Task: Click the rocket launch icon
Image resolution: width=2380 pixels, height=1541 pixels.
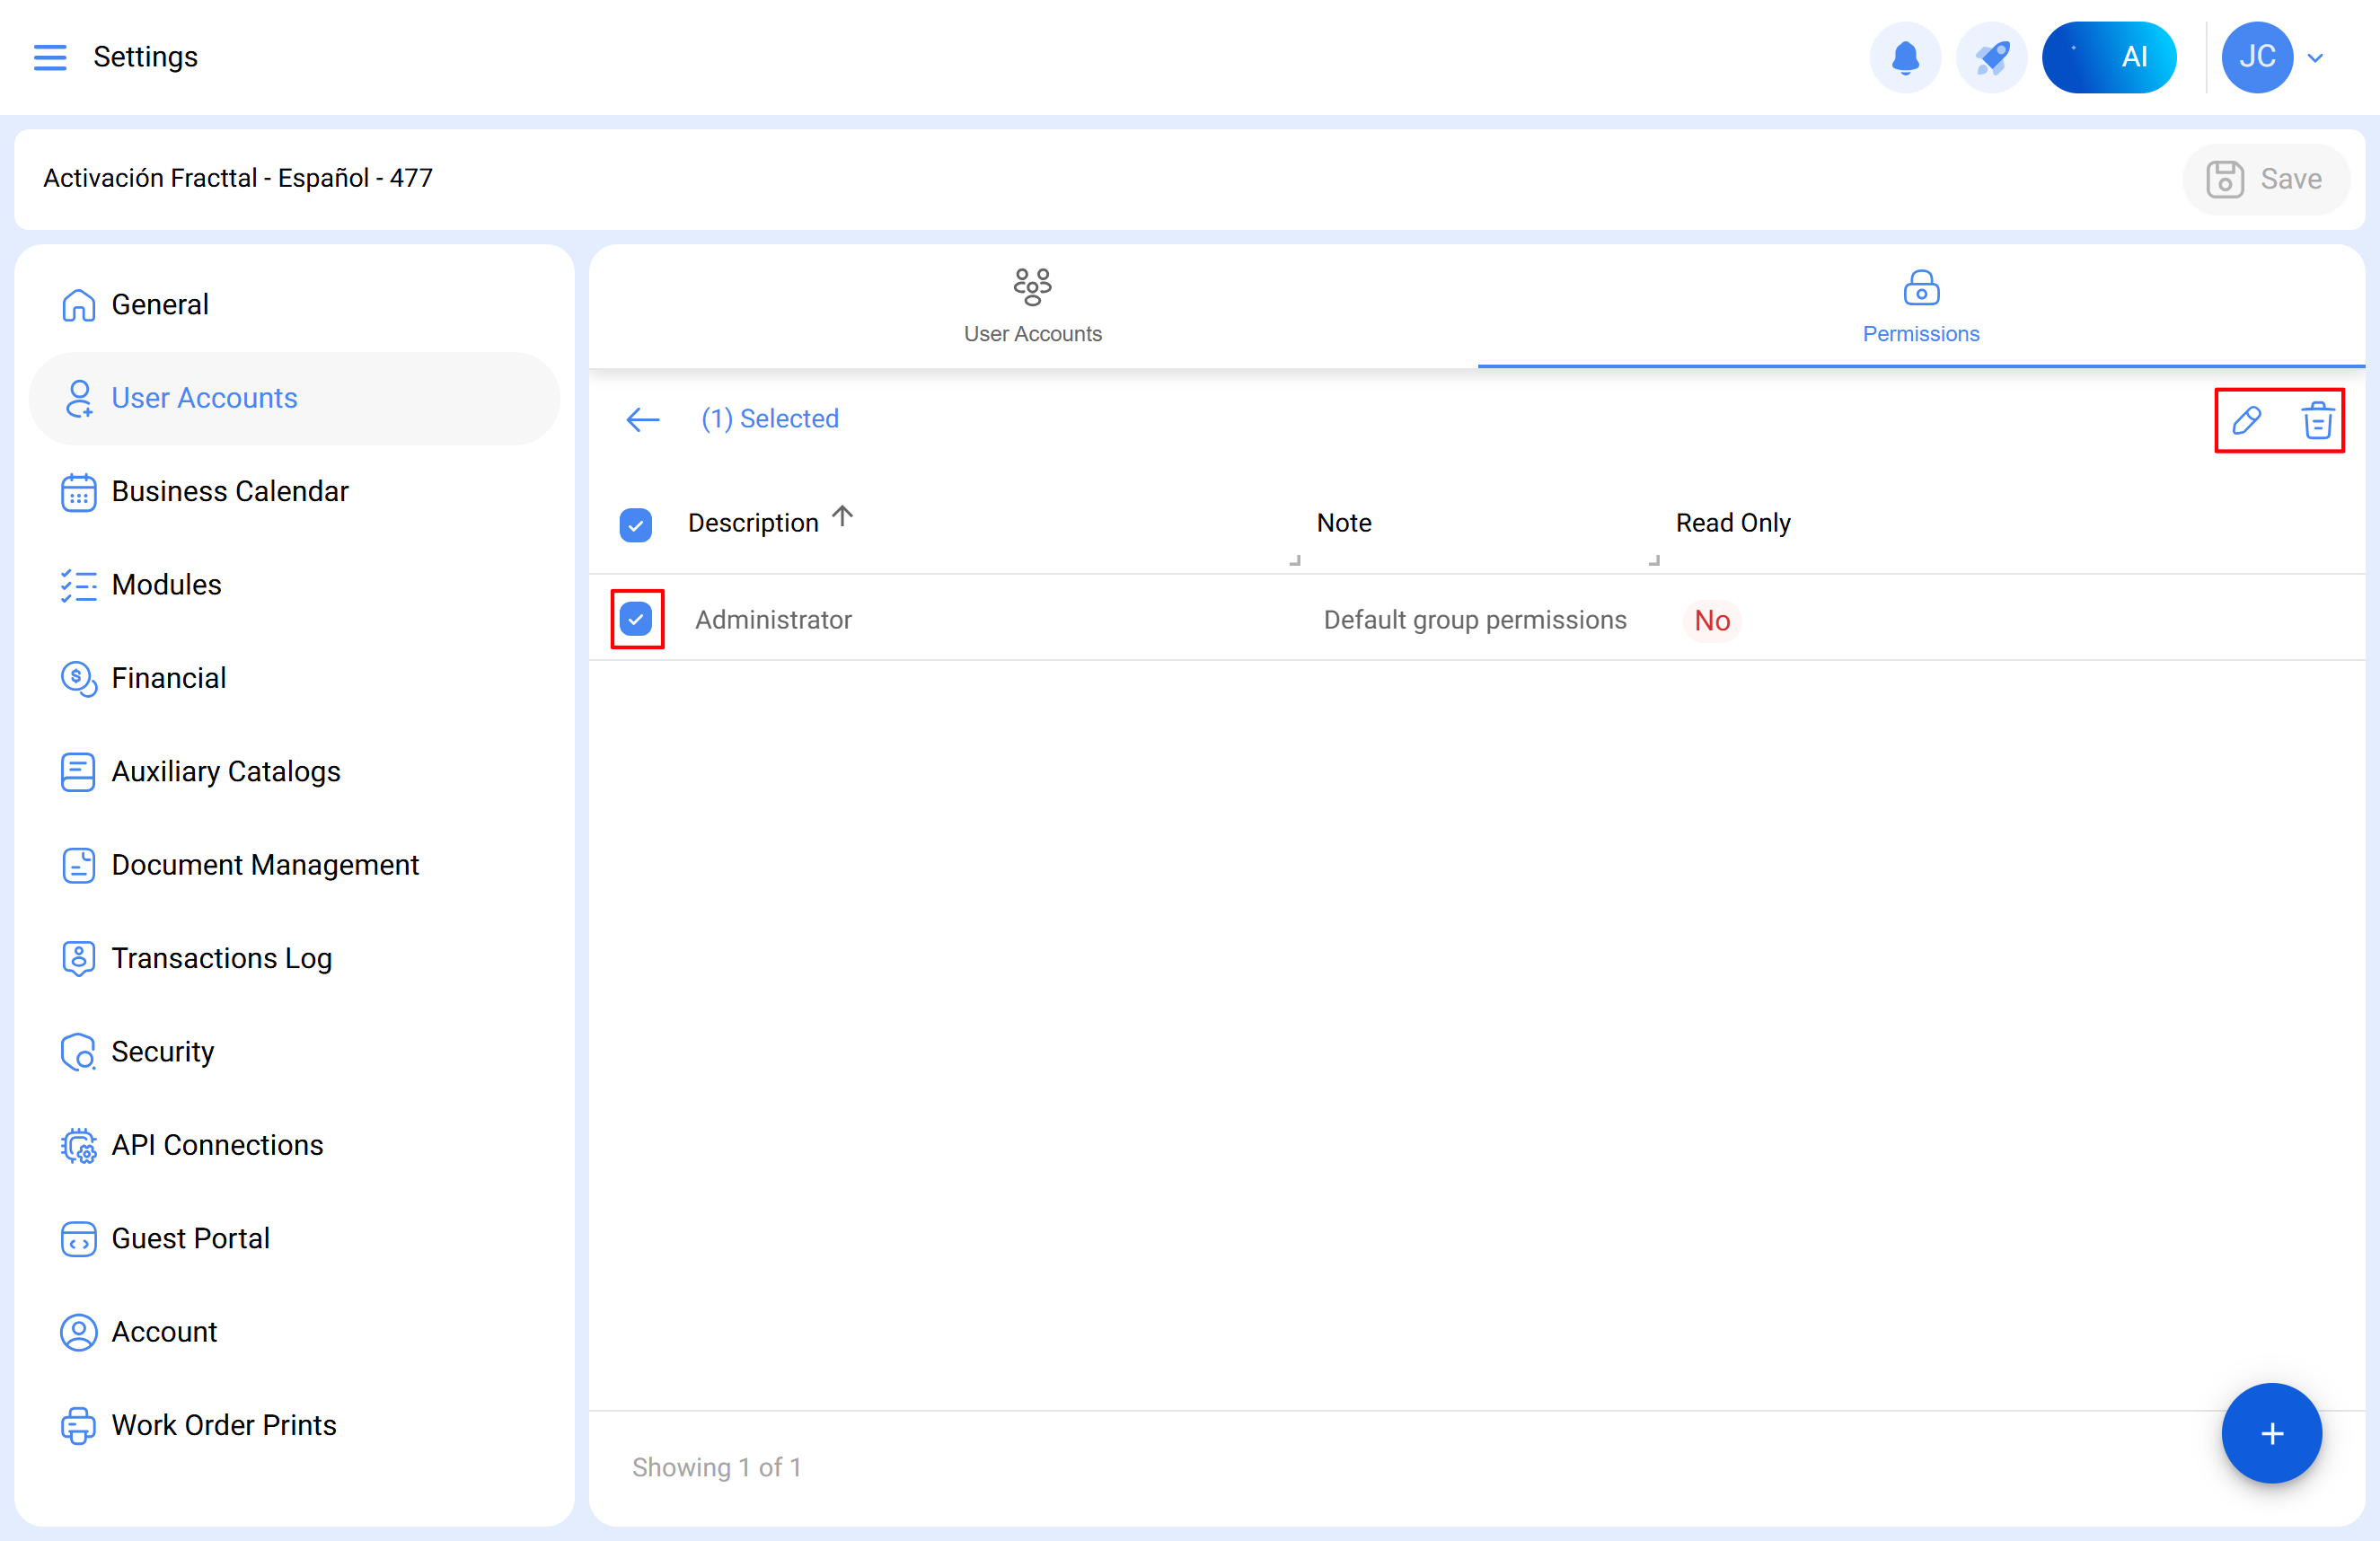Action: point(1990,57)
